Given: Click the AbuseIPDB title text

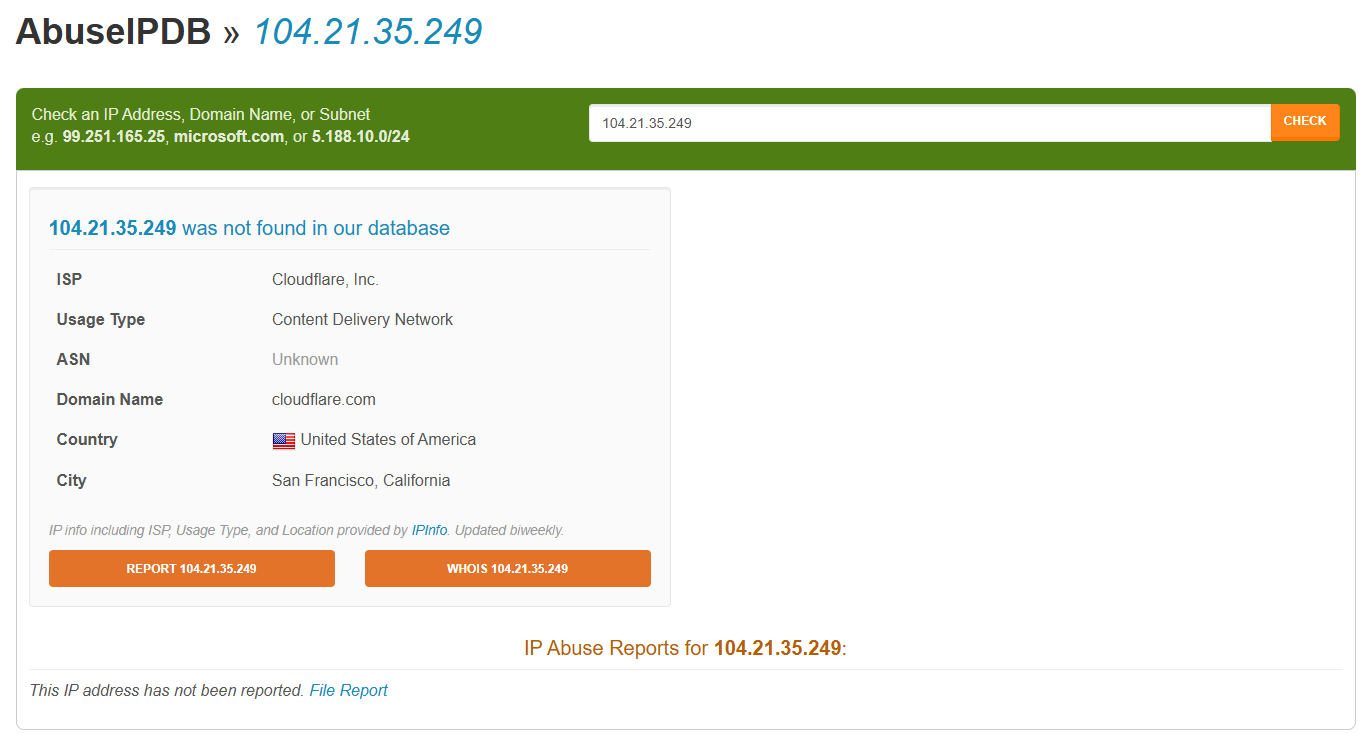Looking at the screenshot, I should pyautogui.click(x=113, y=31).
